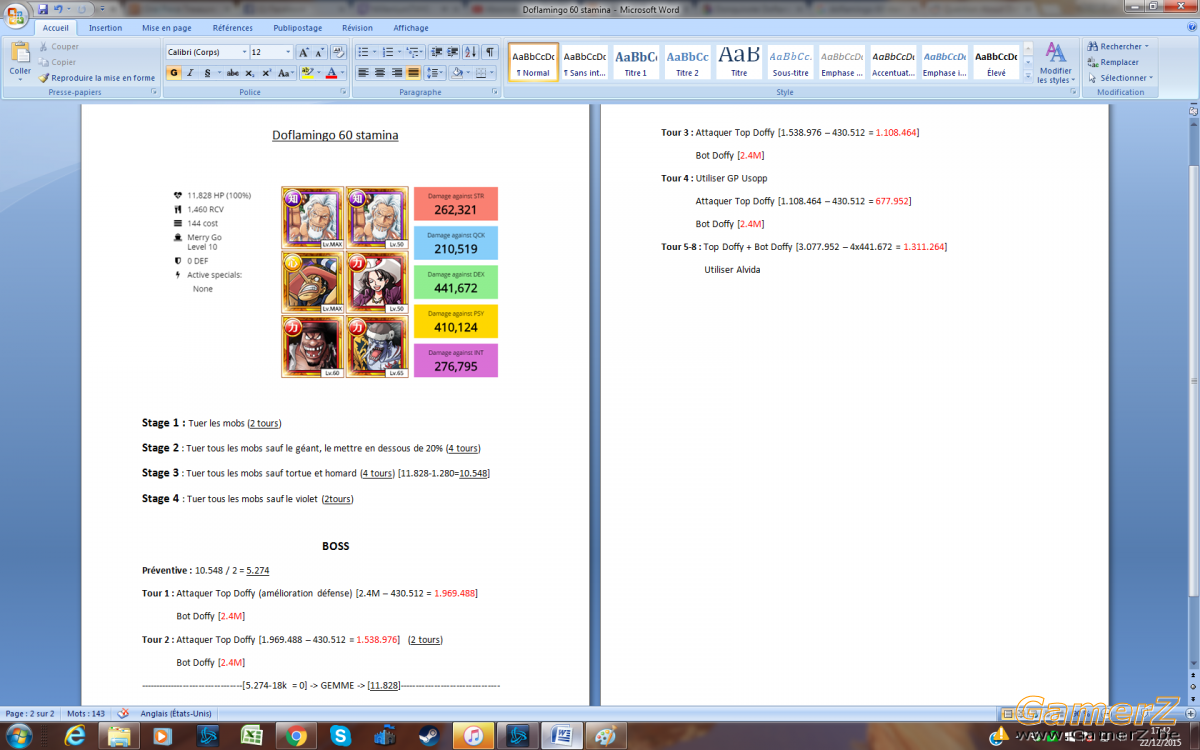This screenshot has height=750, width=1200.
Task: Open the Calibri (Corps) font dropdown
Action: pos(244,52)
